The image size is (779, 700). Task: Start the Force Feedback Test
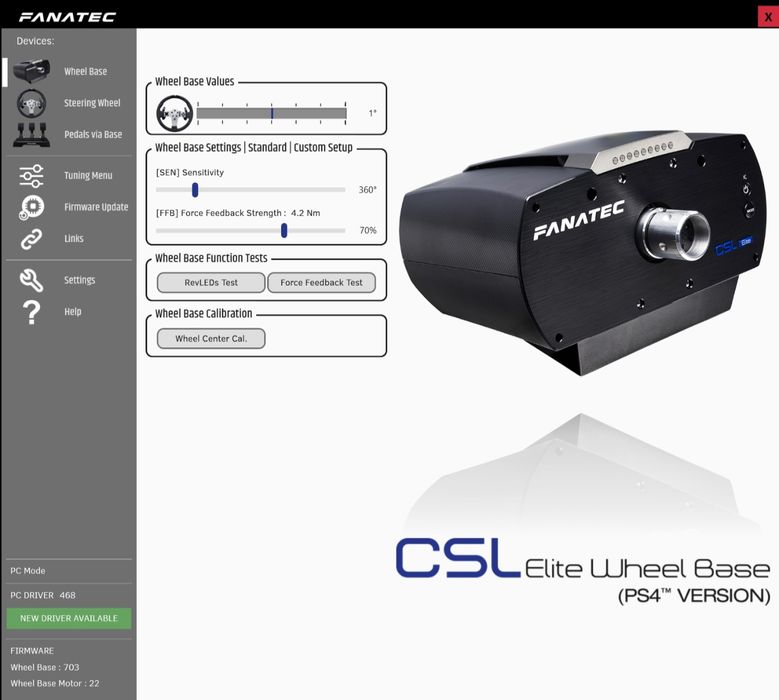[321, 283]
